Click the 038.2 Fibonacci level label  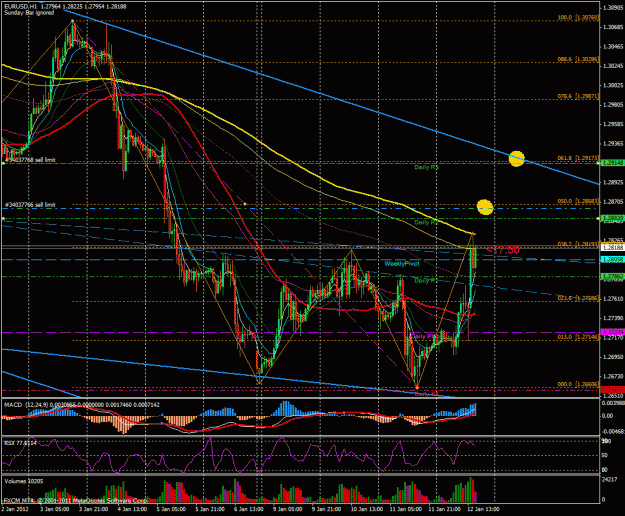pyautogui.click(x=578, y=244)
